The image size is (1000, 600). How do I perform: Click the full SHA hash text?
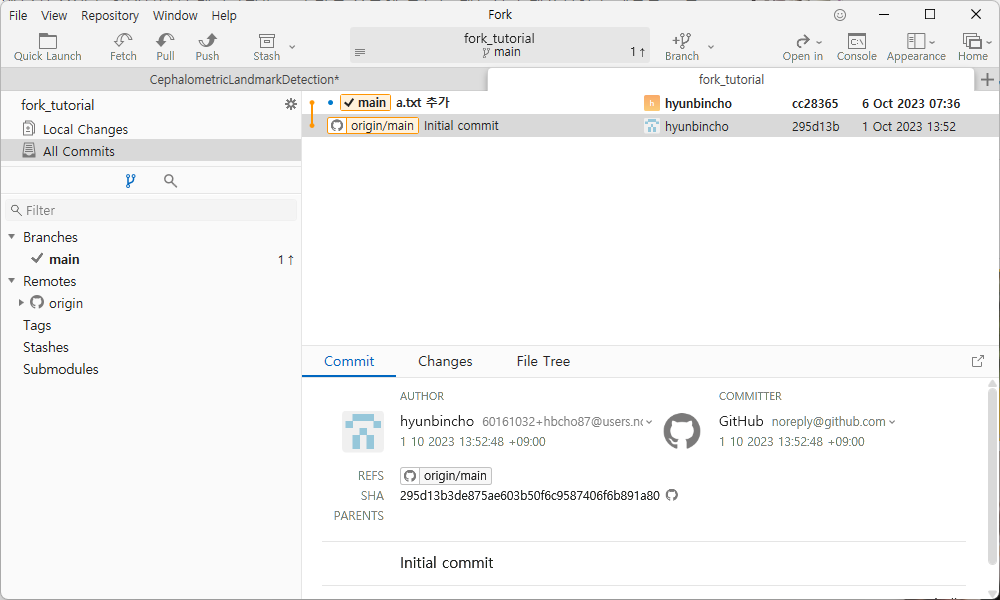coord(529,495)
